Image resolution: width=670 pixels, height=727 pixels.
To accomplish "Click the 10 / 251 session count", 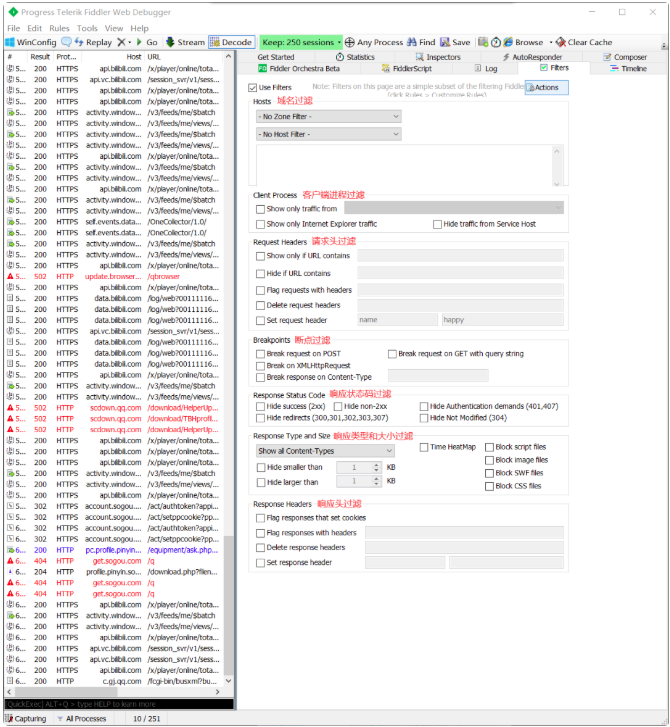I will (147, 719).
